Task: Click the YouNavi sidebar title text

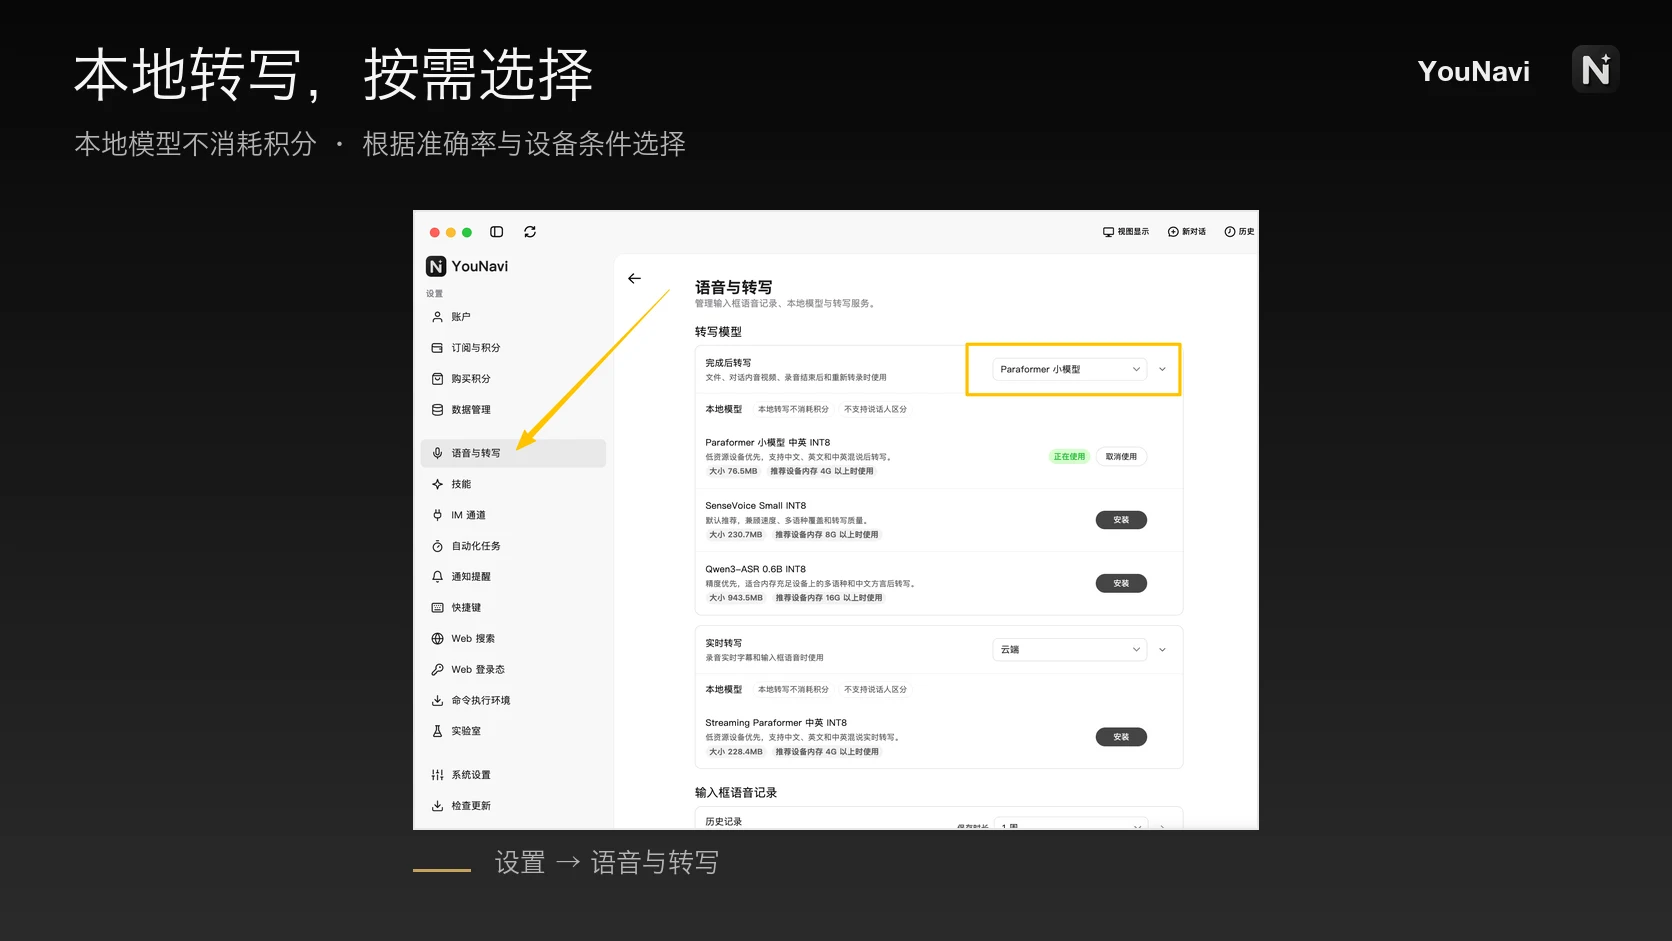Action: 480,266
